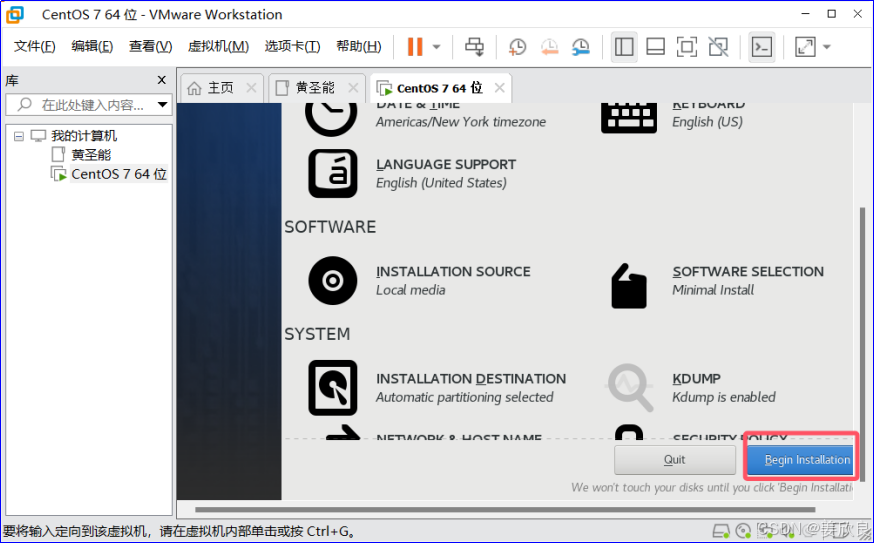Screen dimensions: 875x544
Task: Click the unity mode icon
Action: tap(718, 47)
